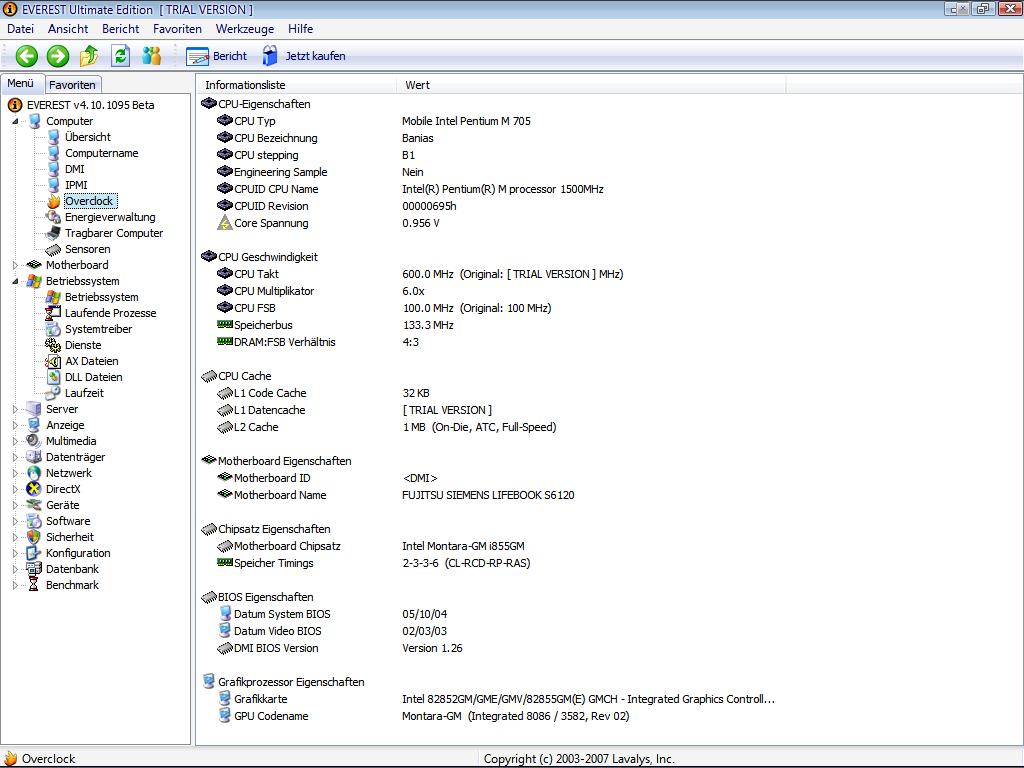Expand the Netzwerk tree node

pos(15,473)
